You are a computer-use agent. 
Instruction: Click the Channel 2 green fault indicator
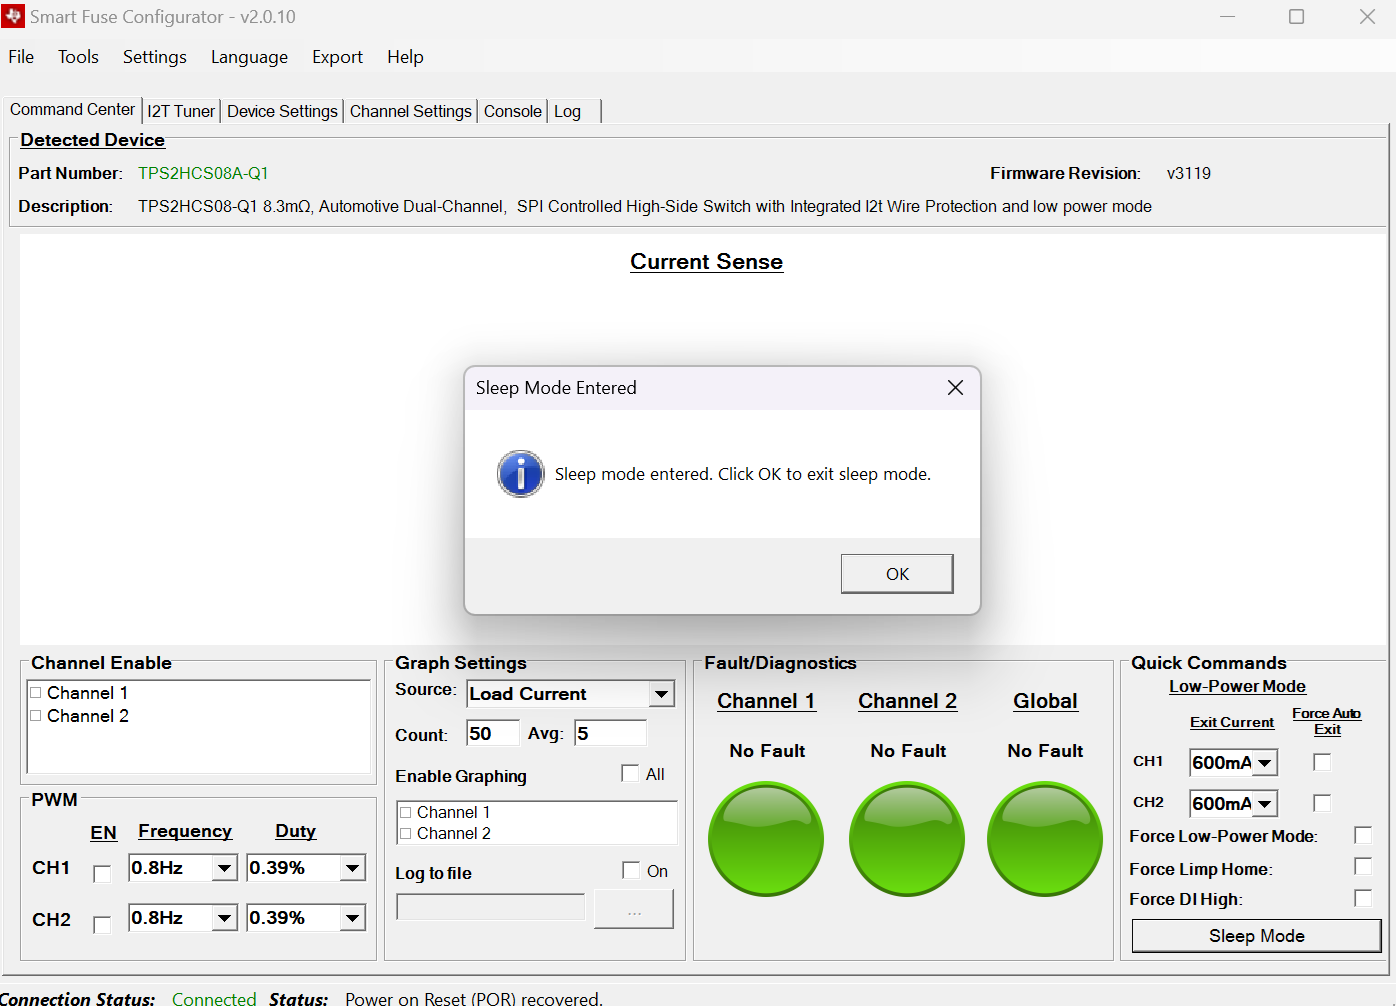(x=907, y=839)
